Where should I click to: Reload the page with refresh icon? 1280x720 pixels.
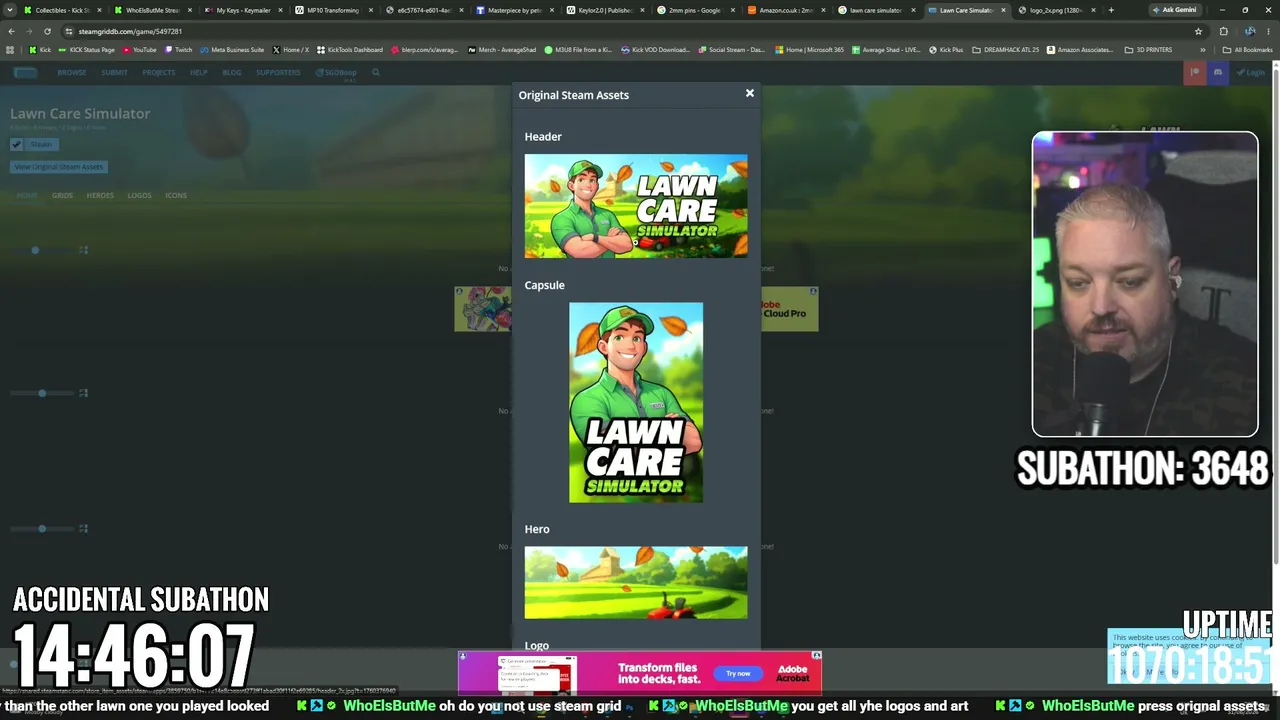tap(47, 31)
